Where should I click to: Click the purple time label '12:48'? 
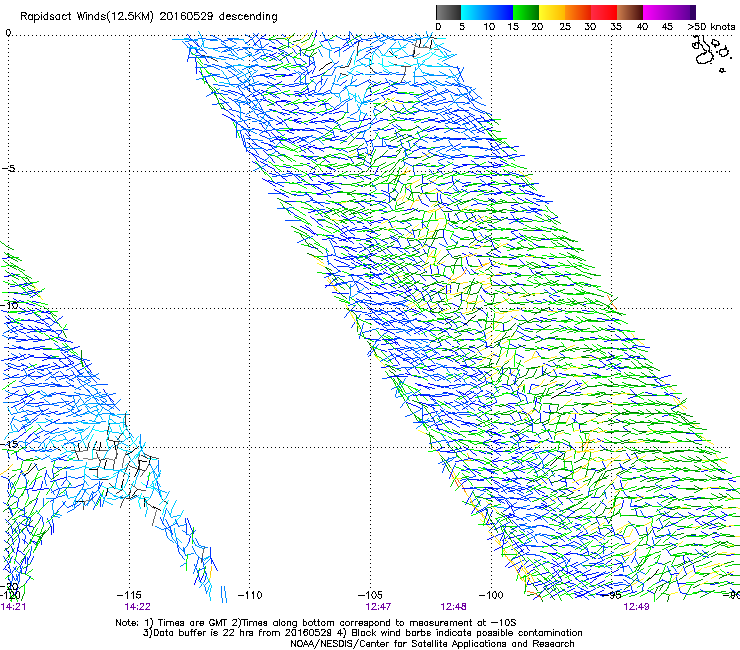(454, 607)
